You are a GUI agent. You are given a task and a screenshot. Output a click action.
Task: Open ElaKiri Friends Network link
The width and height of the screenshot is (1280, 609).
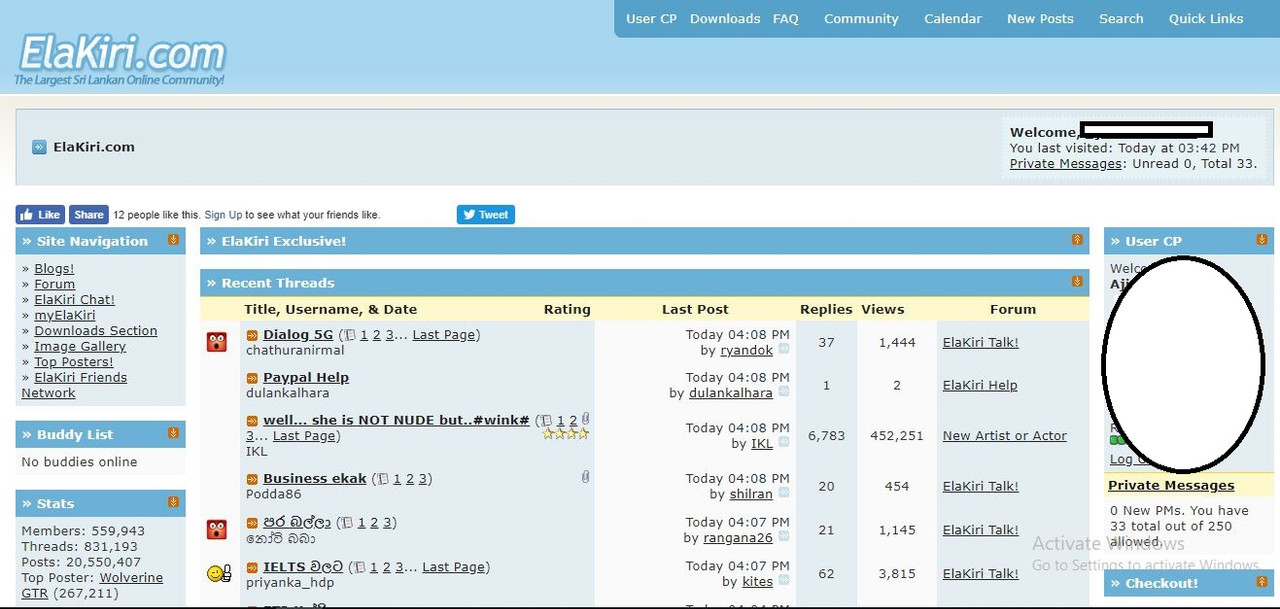[75, 385]
